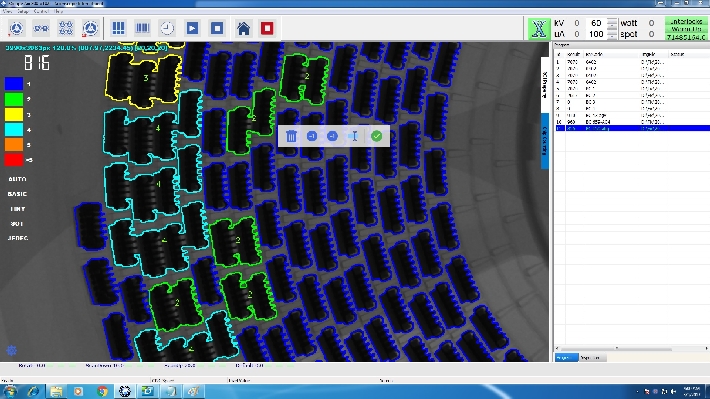Screen dimensions: 710x399
Task: Click the blue stop square toolbar icon
Action: click(x=217, y=28)
